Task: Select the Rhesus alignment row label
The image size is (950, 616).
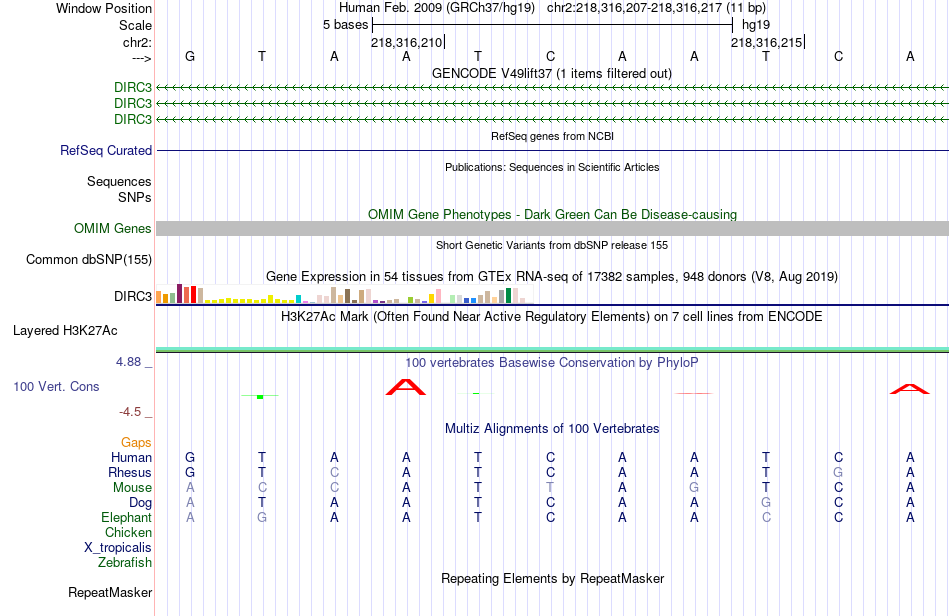Action: [130, 472]
